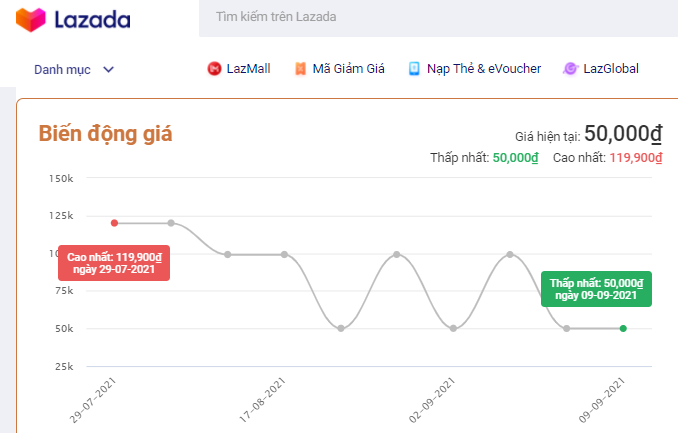Click the Biến động giá heading
The image size is (678, 433).
[x=105, y=133]
